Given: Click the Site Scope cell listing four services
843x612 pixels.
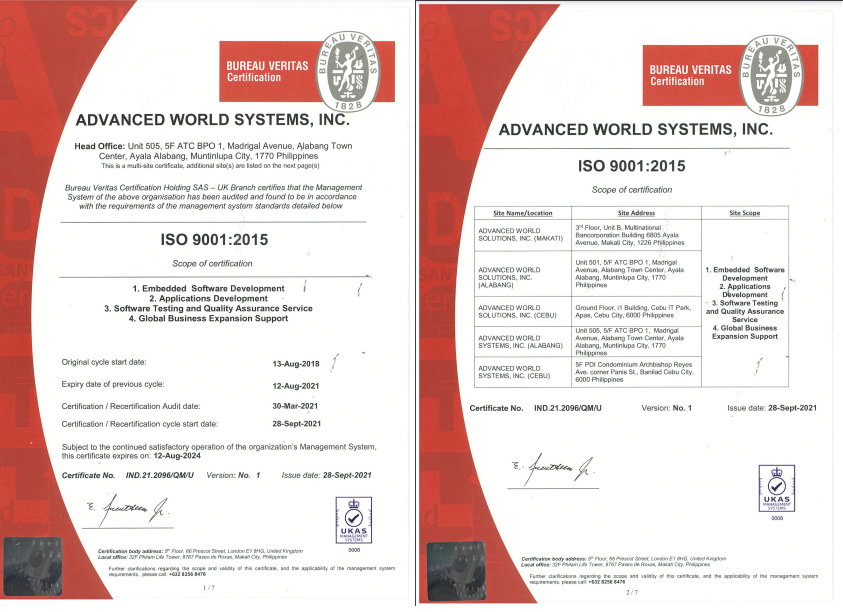Looking at the screenshot, I should pyautogui.click(x=745, y=303).
